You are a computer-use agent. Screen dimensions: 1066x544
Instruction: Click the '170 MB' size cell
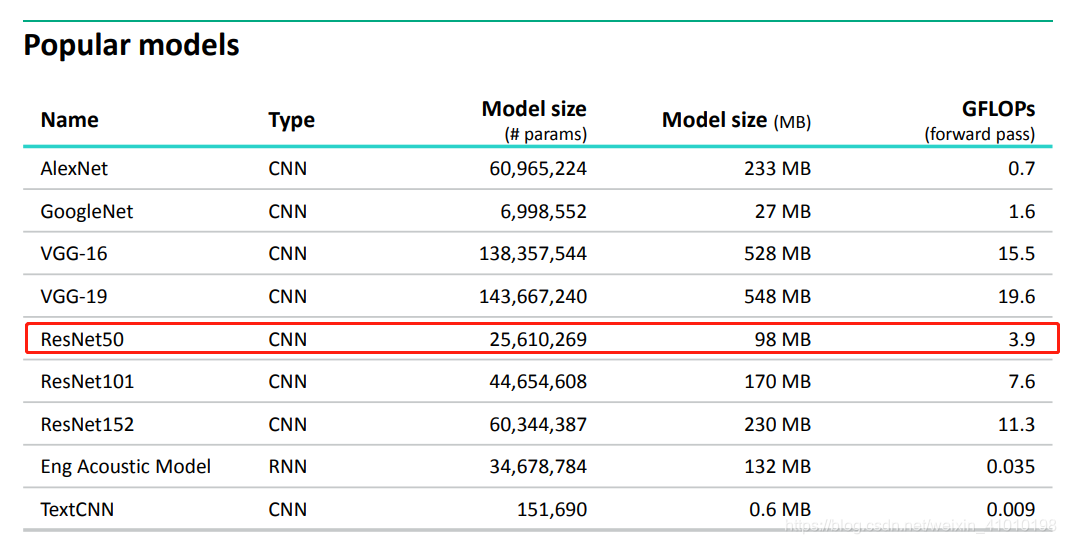[x=777, y=381]
